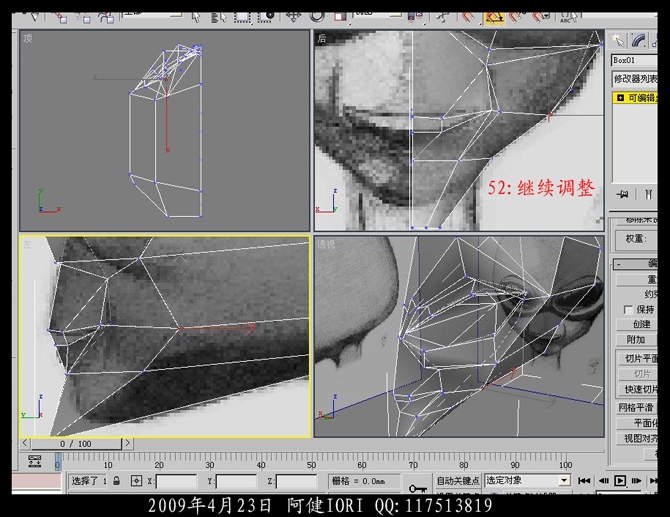Choose rectangular selection region tool

242,17
